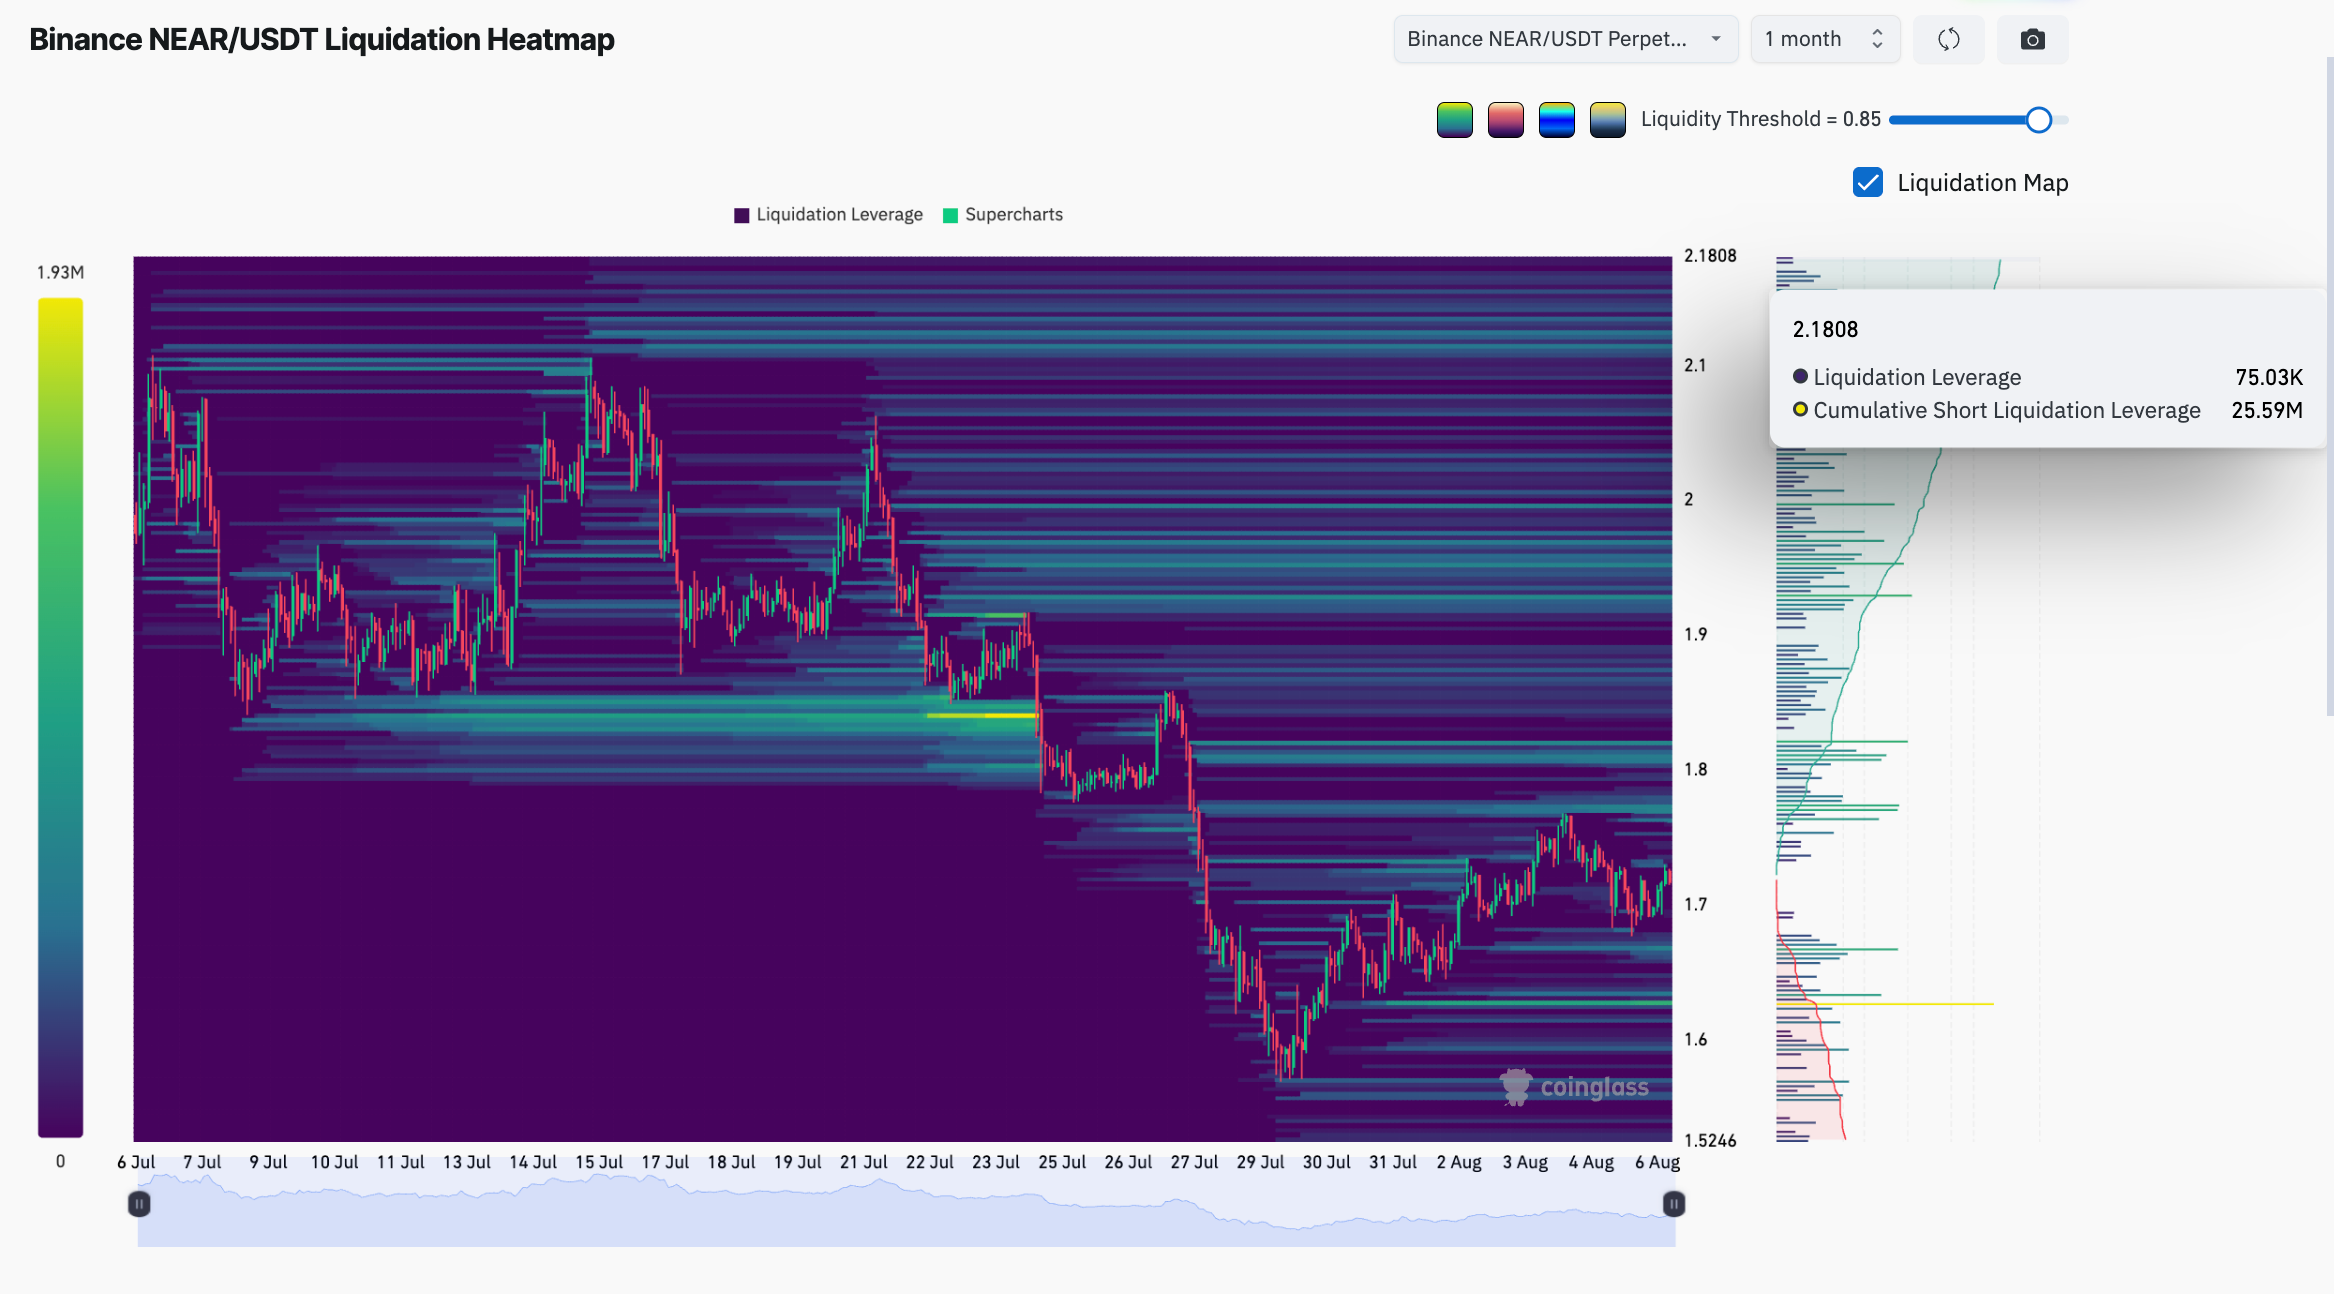The image size is (2334, 1294).
Task: Take a screenshot with camera icon
Action: [2032, 39]
